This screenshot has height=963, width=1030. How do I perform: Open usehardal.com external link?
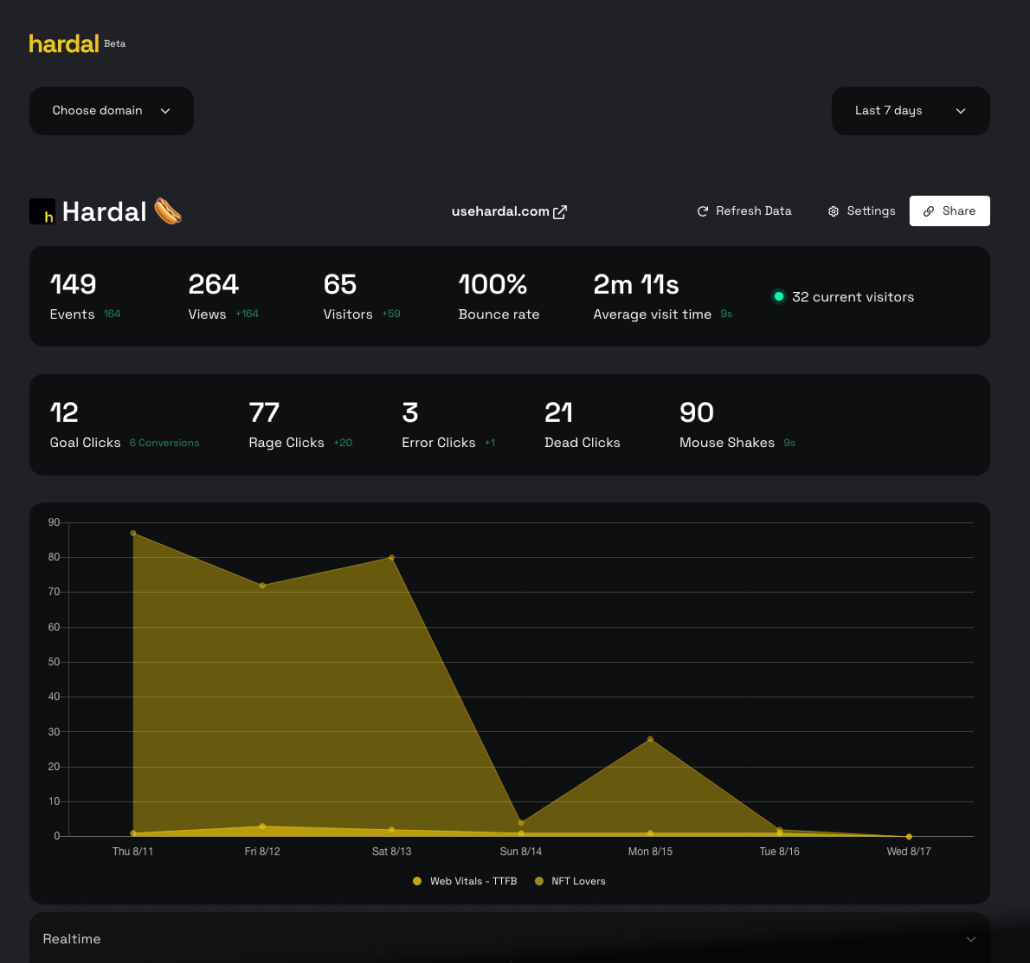click(x=508, y=212)
